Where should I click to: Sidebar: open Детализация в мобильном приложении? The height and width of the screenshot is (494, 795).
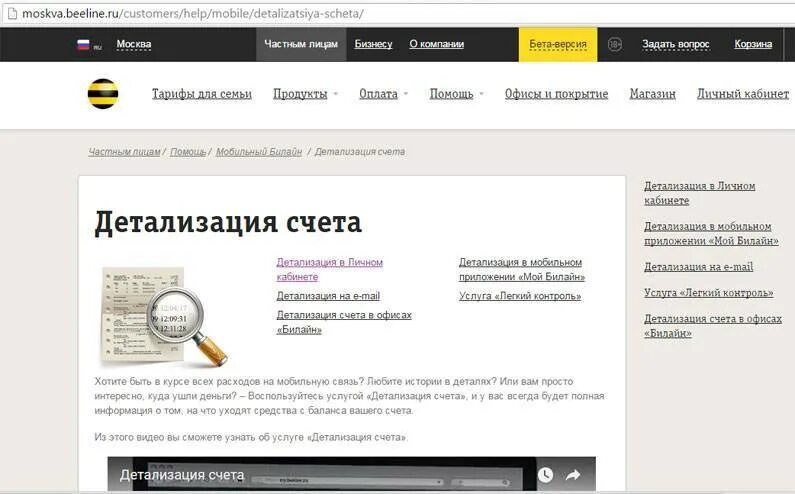pyautogui.click(x=711, y=233)
